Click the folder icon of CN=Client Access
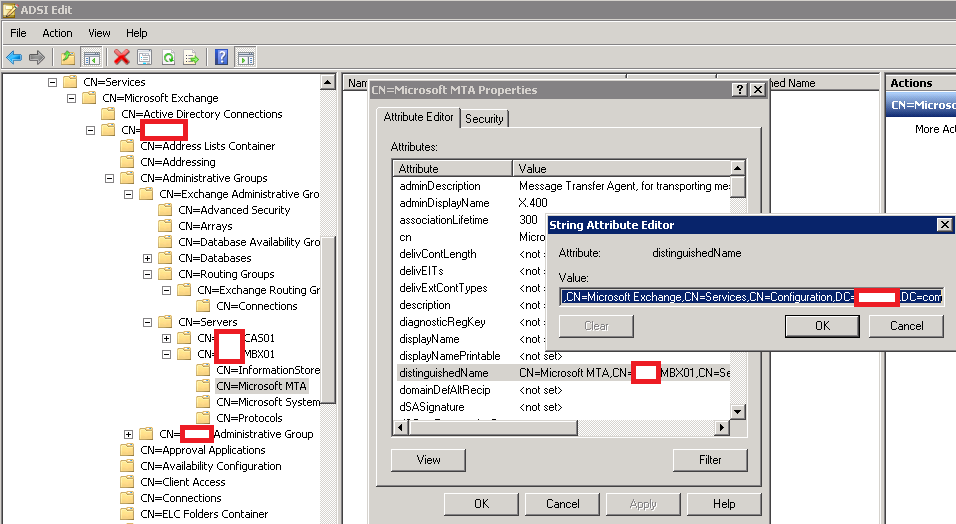 pos(127,482)
